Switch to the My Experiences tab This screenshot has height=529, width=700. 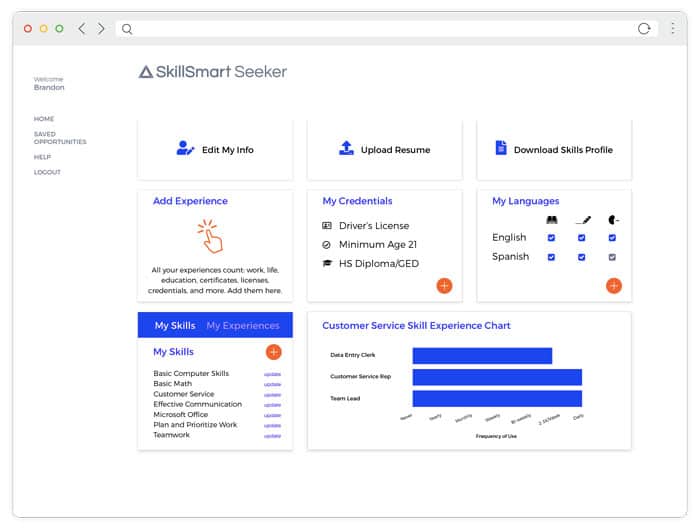point(243,325)
